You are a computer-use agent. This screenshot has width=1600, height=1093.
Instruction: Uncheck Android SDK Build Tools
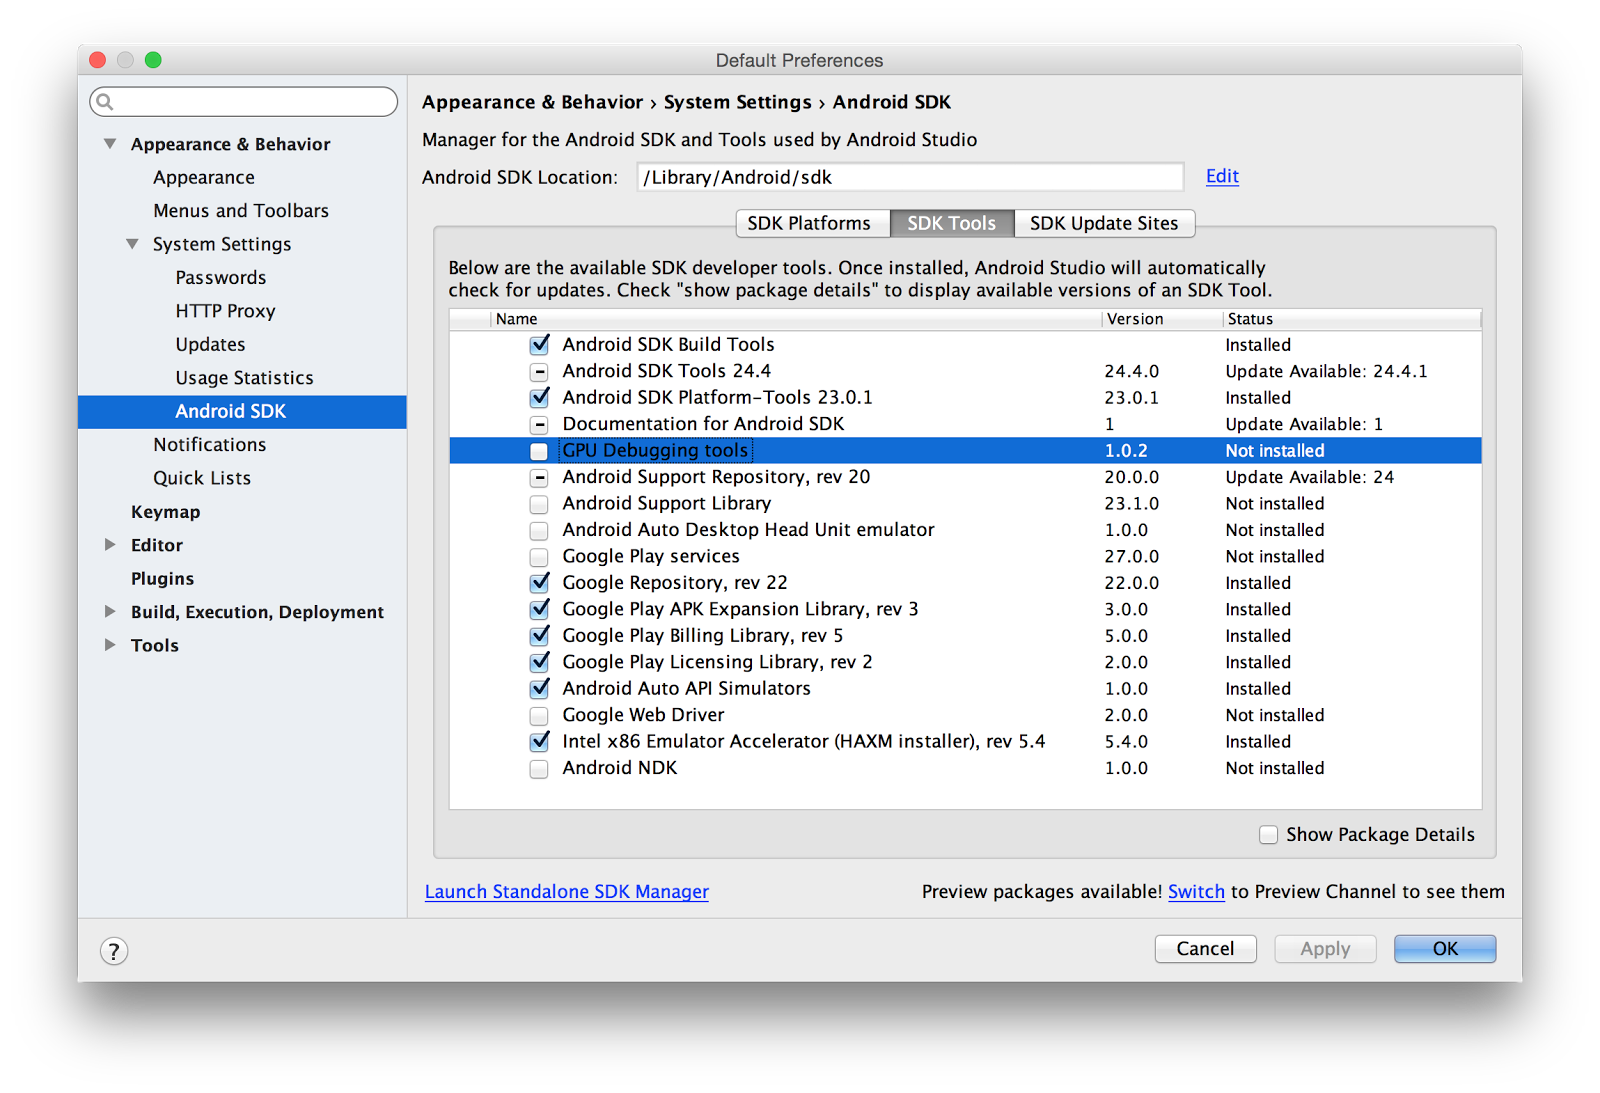point(539,344)
